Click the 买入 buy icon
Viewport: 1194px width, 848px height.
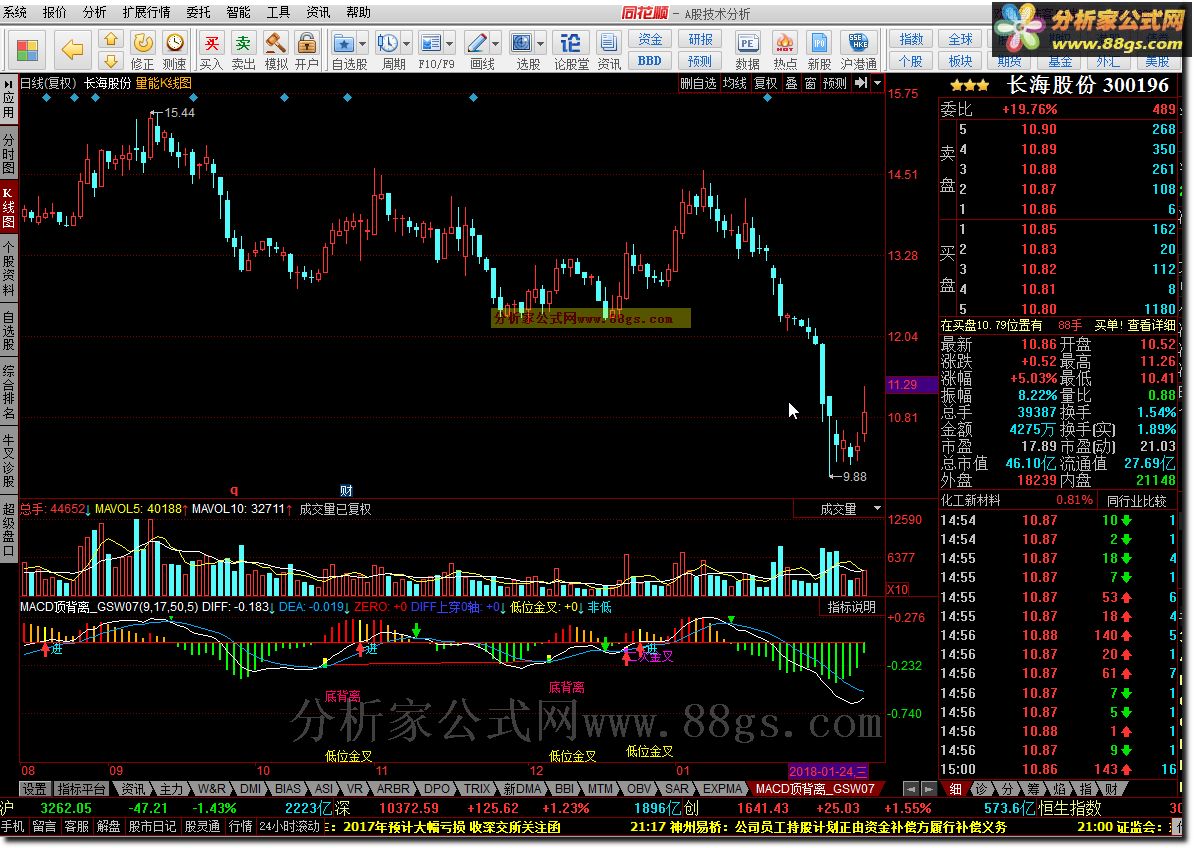pyautogui.click(x=211, y=50)
